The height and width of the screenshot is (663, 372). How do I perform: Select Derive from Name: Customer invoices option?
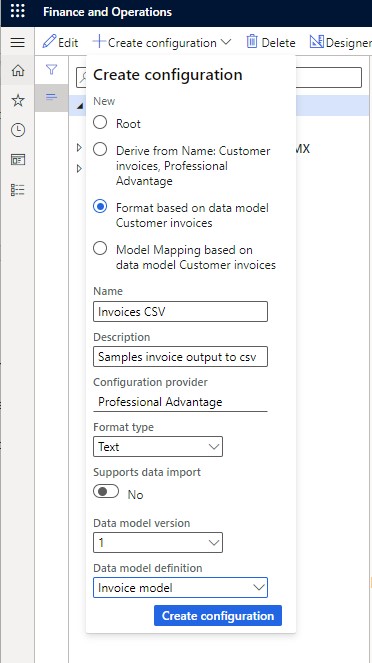click(x=100, y=149)
